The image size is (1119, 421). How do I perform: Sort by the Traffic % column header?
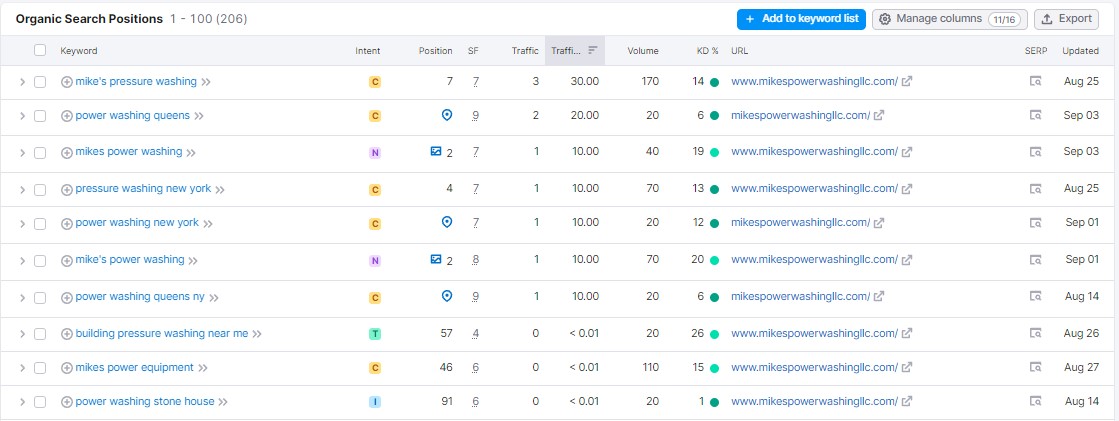pos(574,51)
